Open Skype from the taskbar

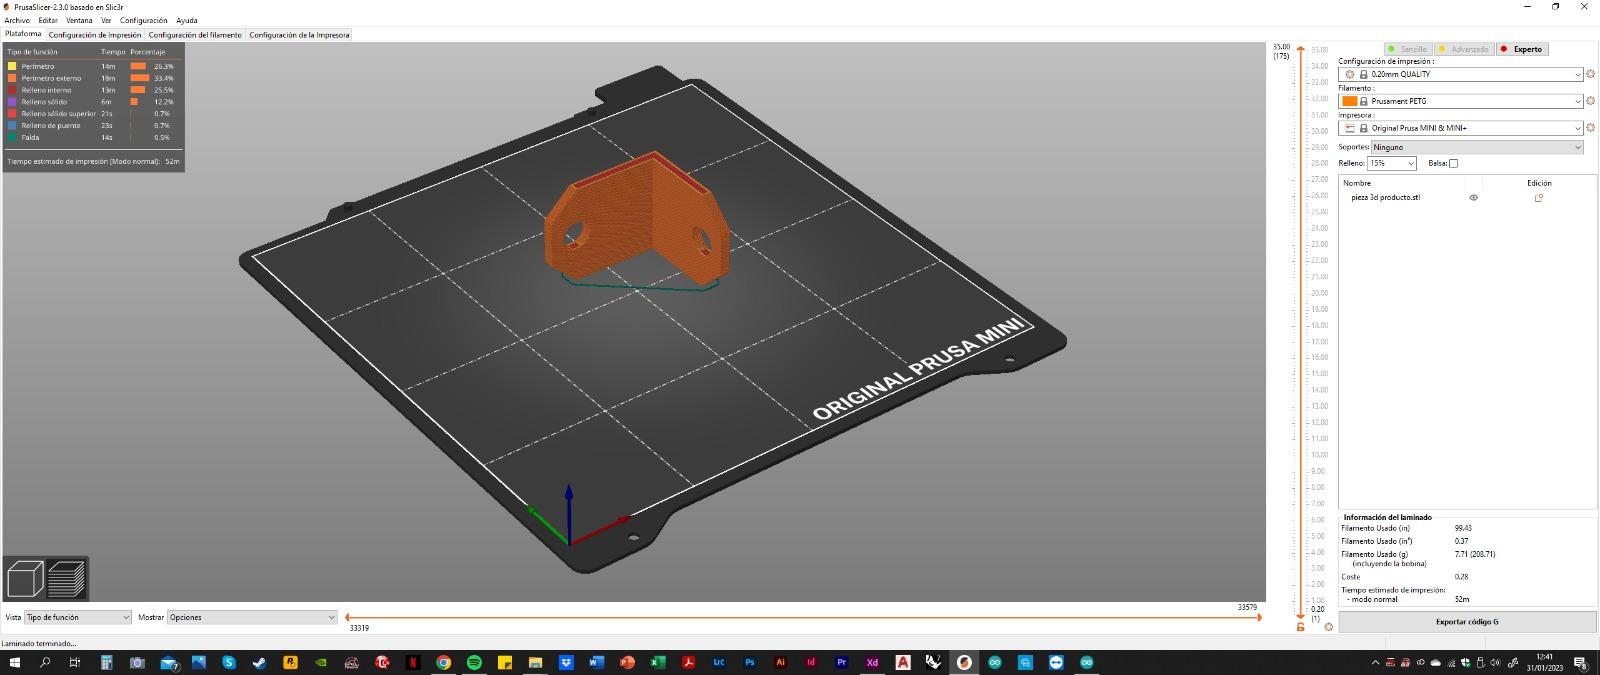[x=229, y=662]
